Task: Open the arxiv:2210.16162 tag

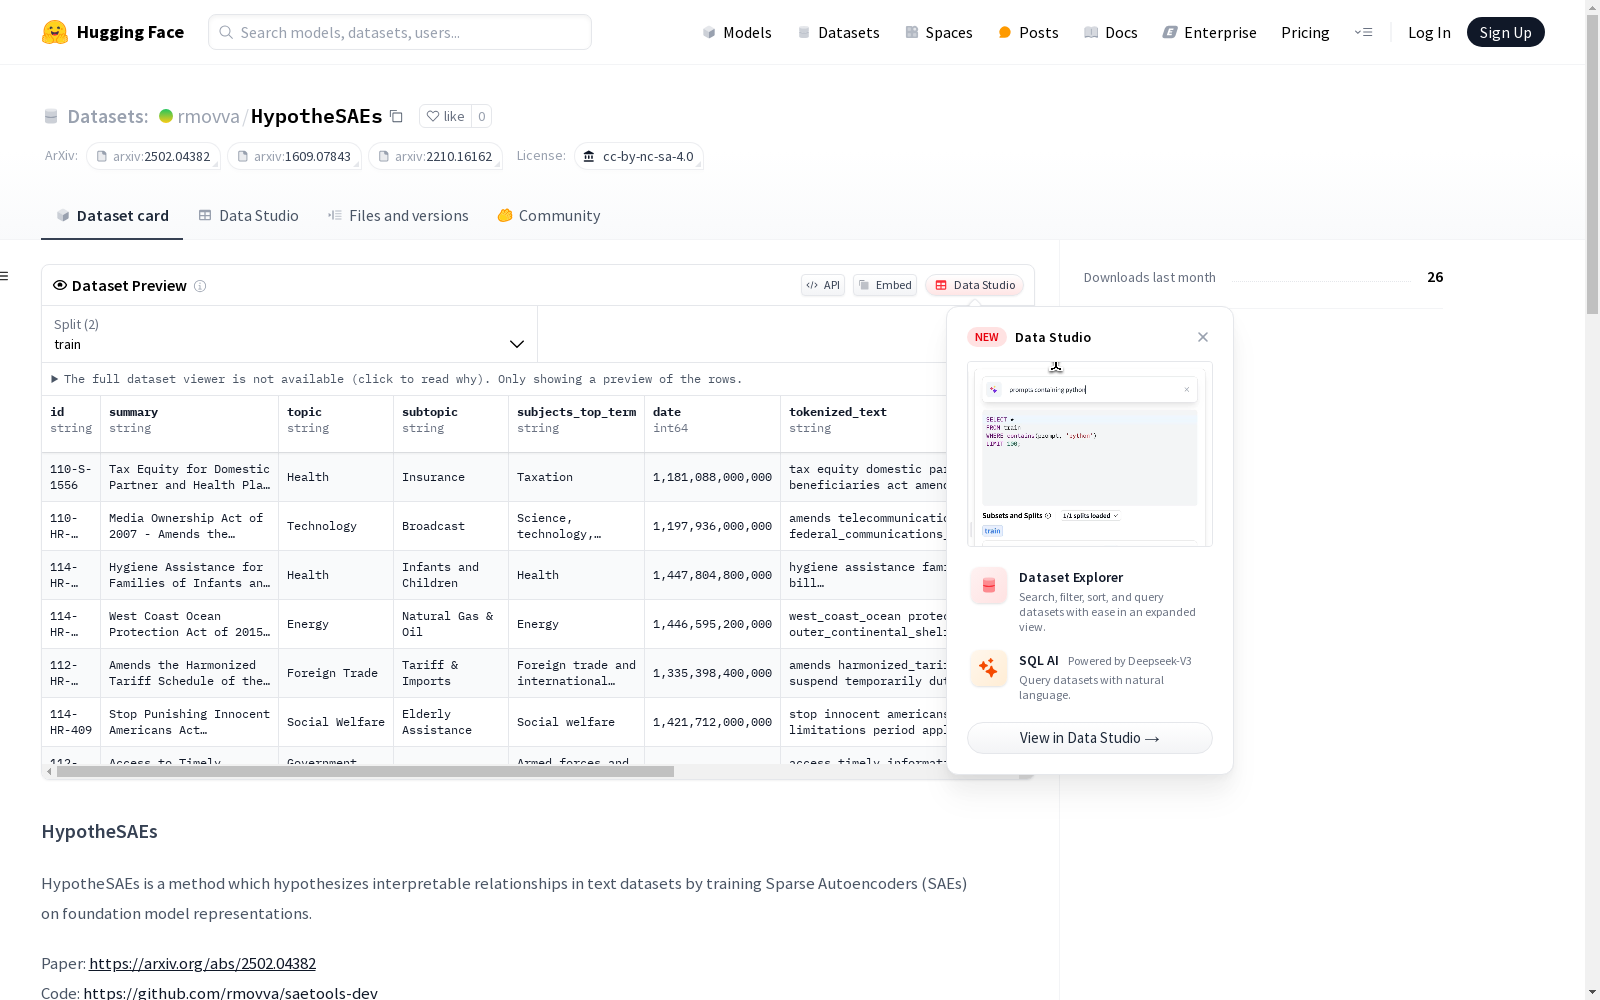Action: pos(435,157)
